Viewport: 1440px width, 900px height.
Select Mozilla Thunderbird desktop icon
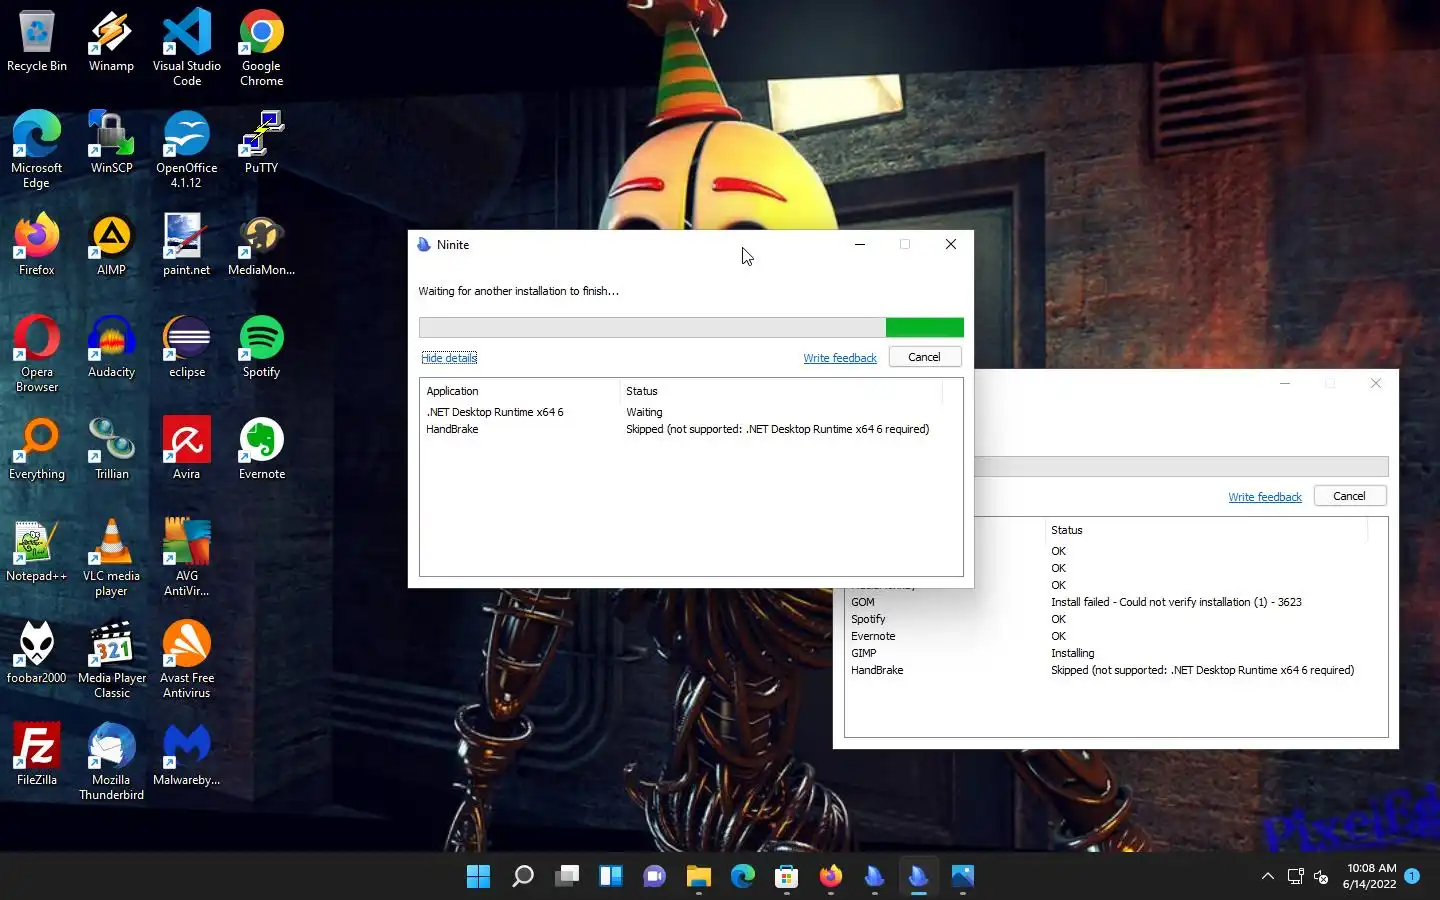tap(111, 761)
